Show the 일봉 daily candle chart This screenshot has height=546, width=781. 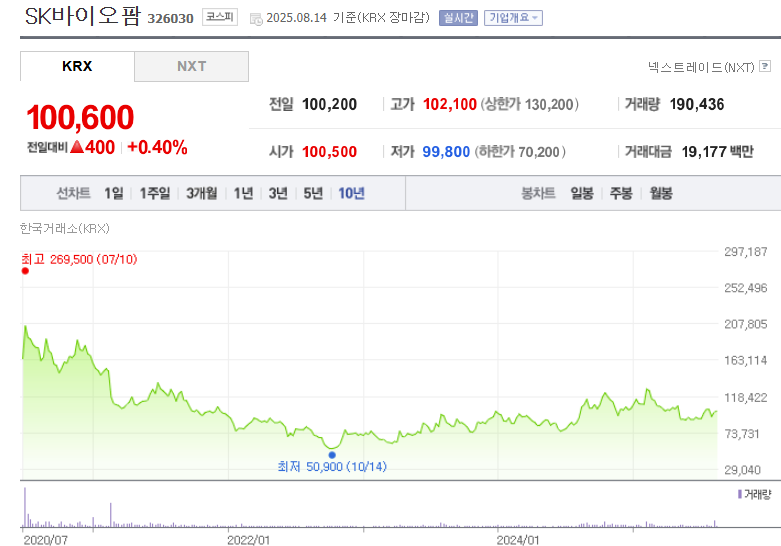(582, 193)
